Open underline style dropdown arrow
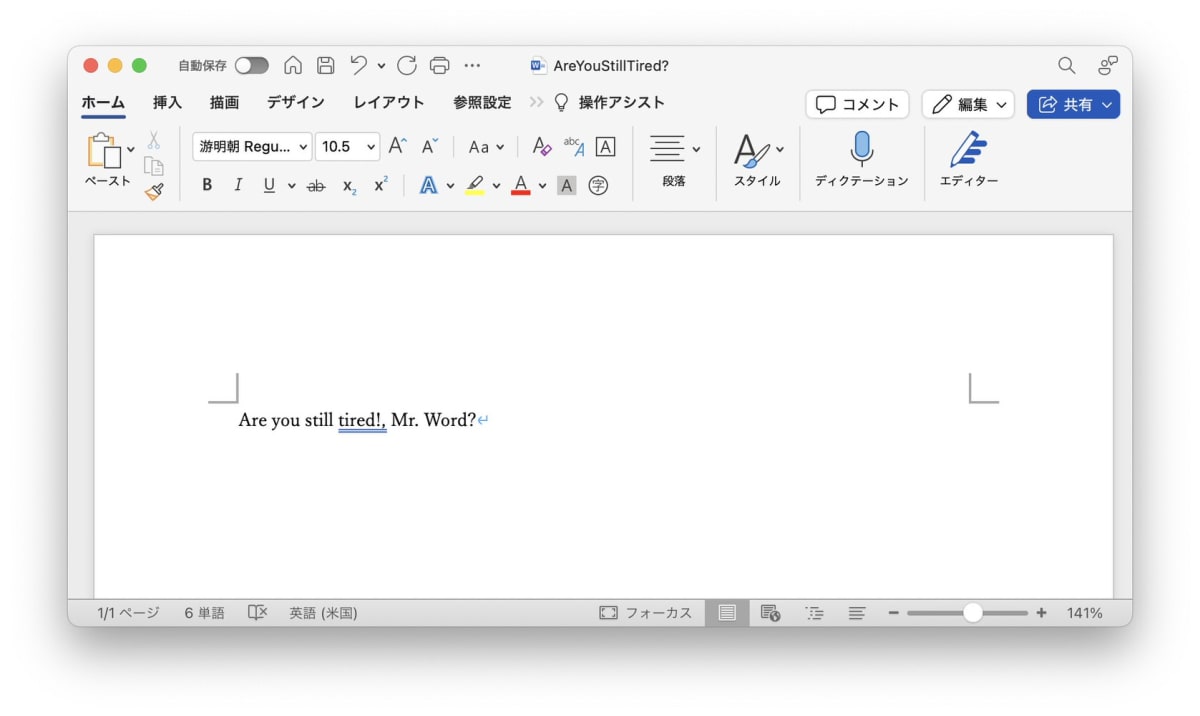Viewport: 1200px width, 716px height. (291, 186)
